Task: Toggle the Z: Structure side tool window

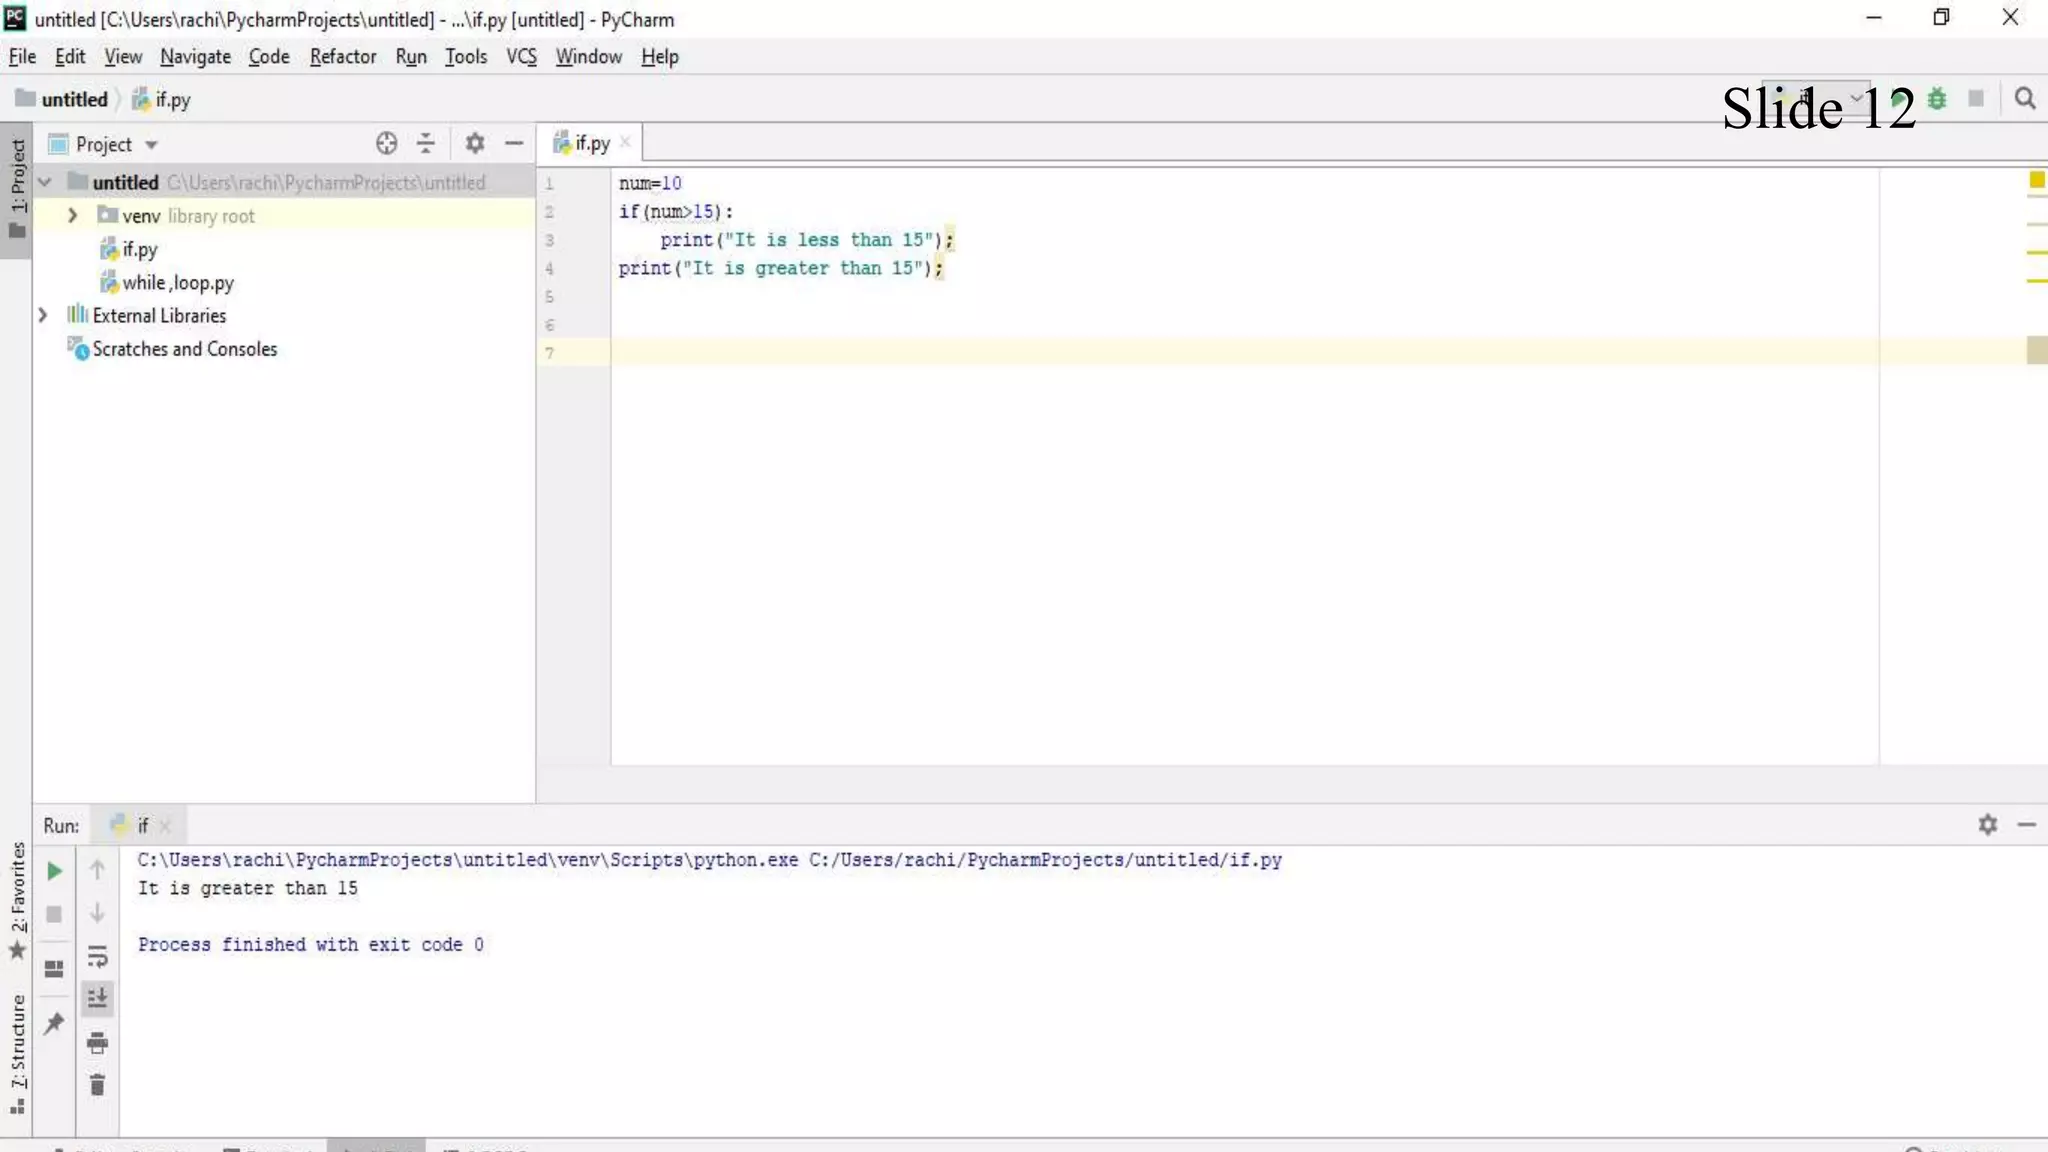Action: (17, 1053)
